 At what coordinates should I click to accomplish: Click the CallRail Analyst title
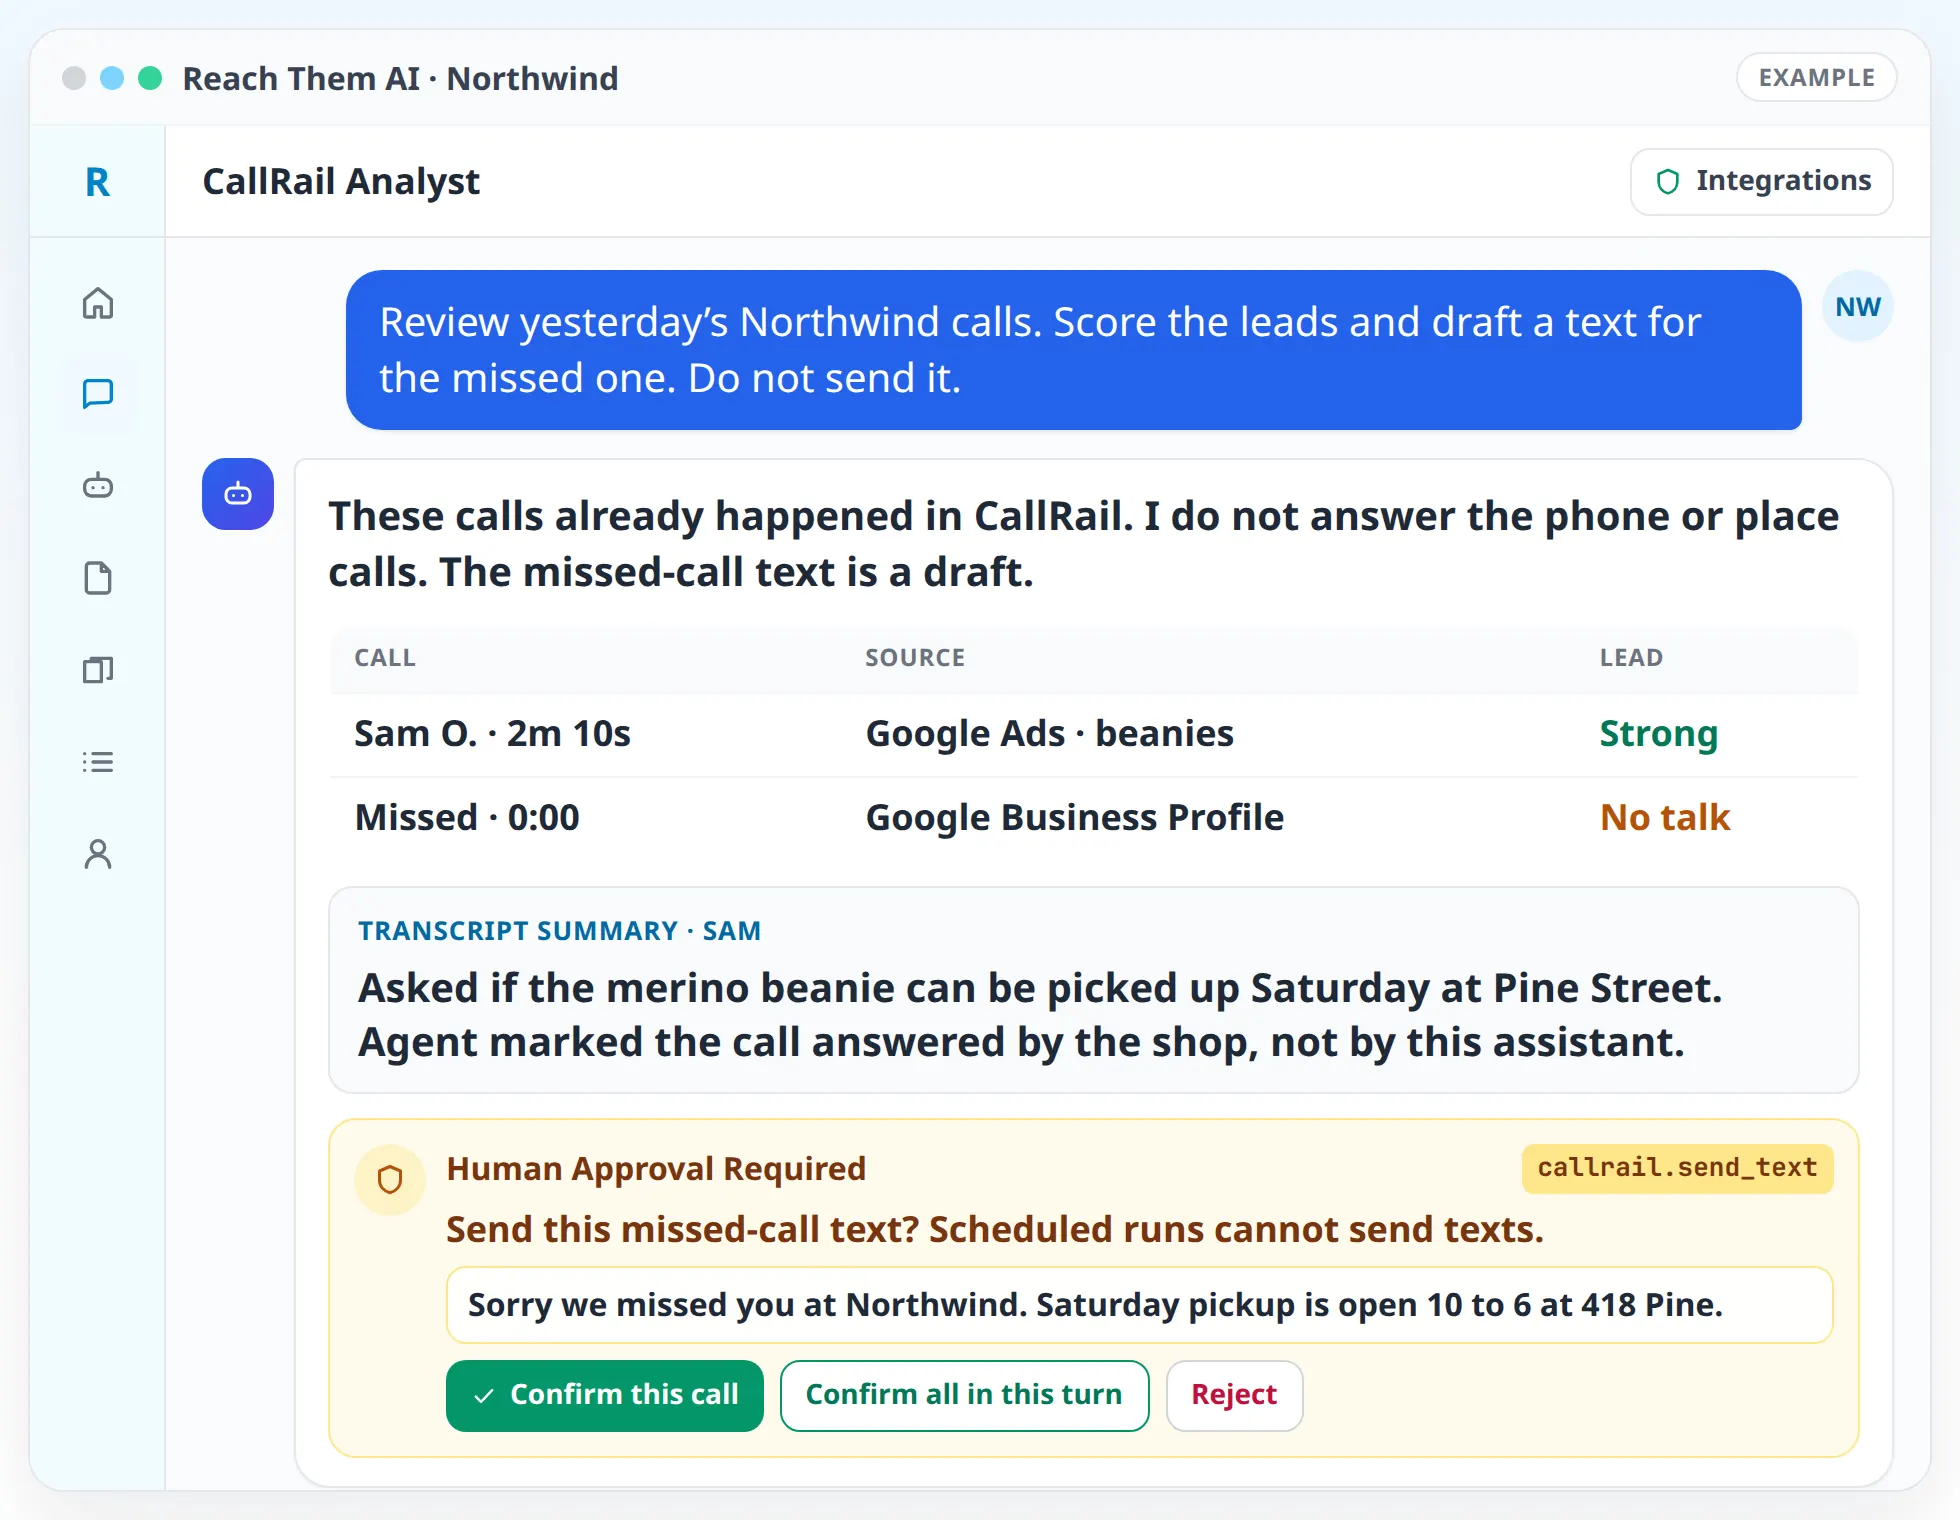341,182
